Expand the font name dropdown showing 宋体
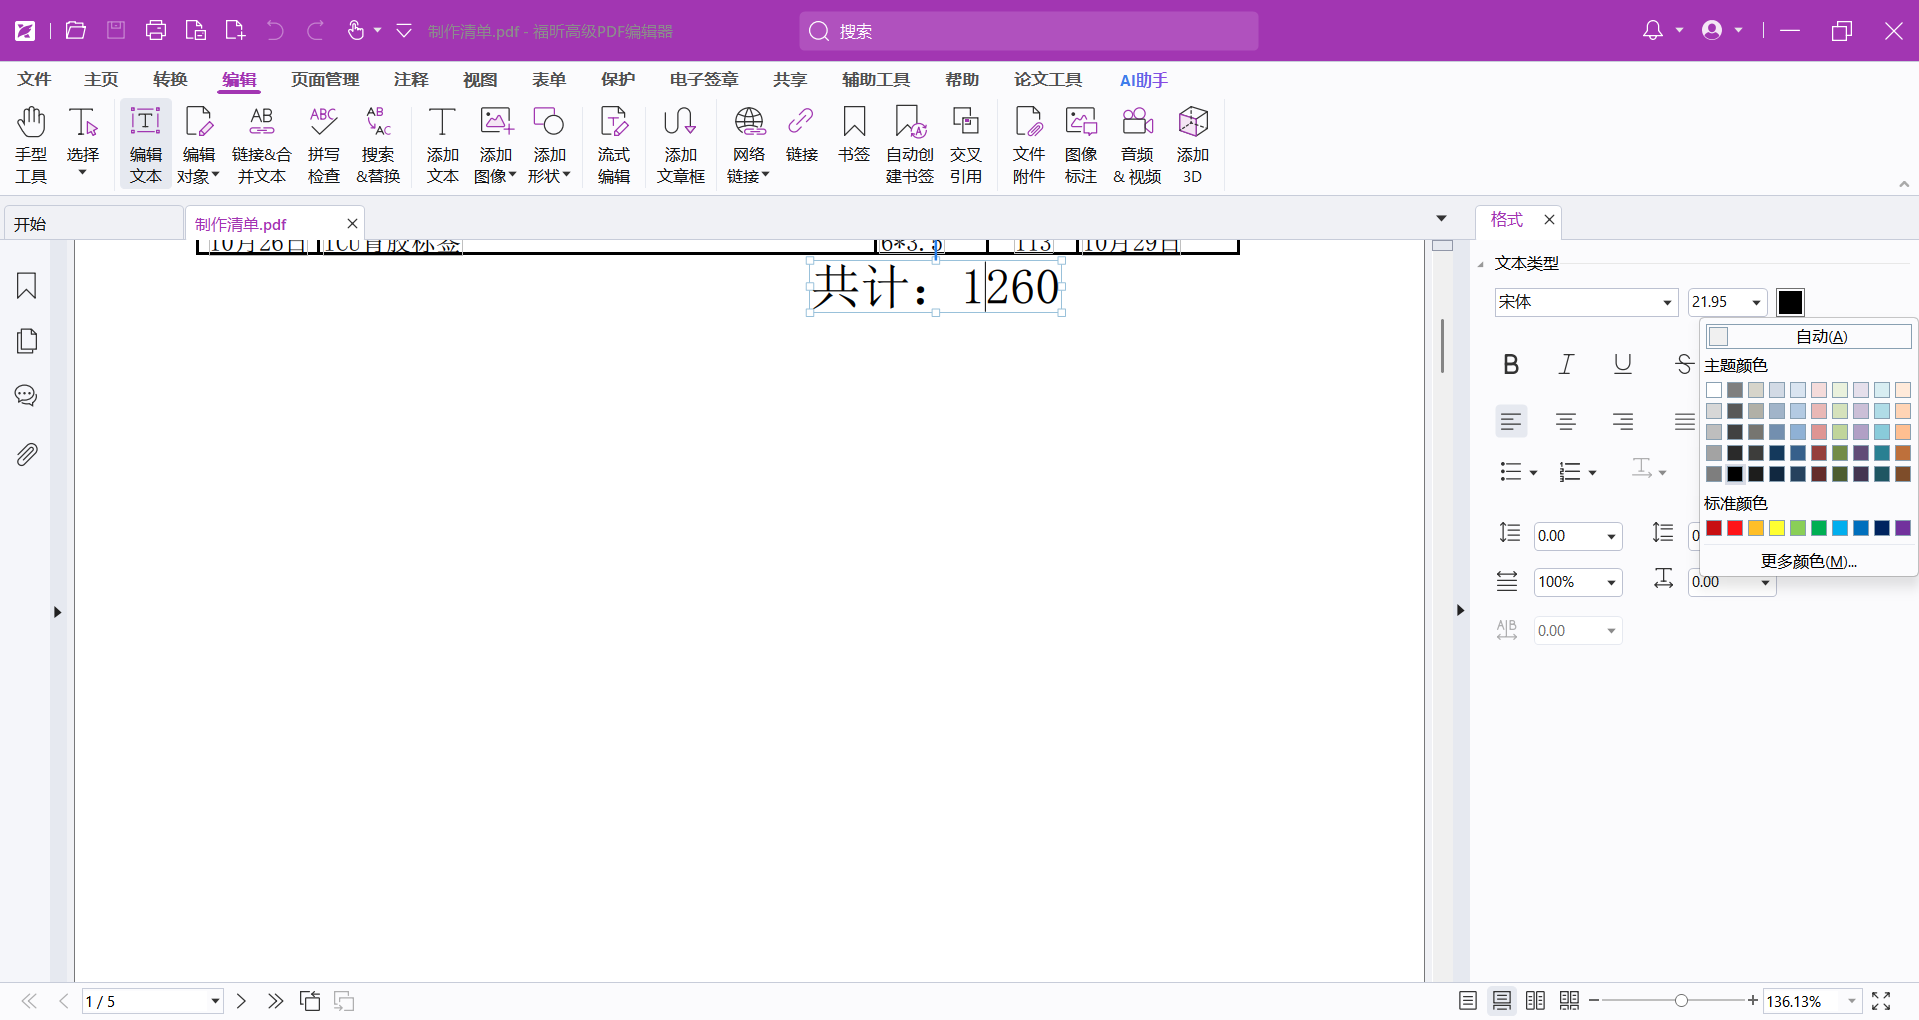Image resolution: width=1919 pixels, height=1020 pixels. point(1667,303)
